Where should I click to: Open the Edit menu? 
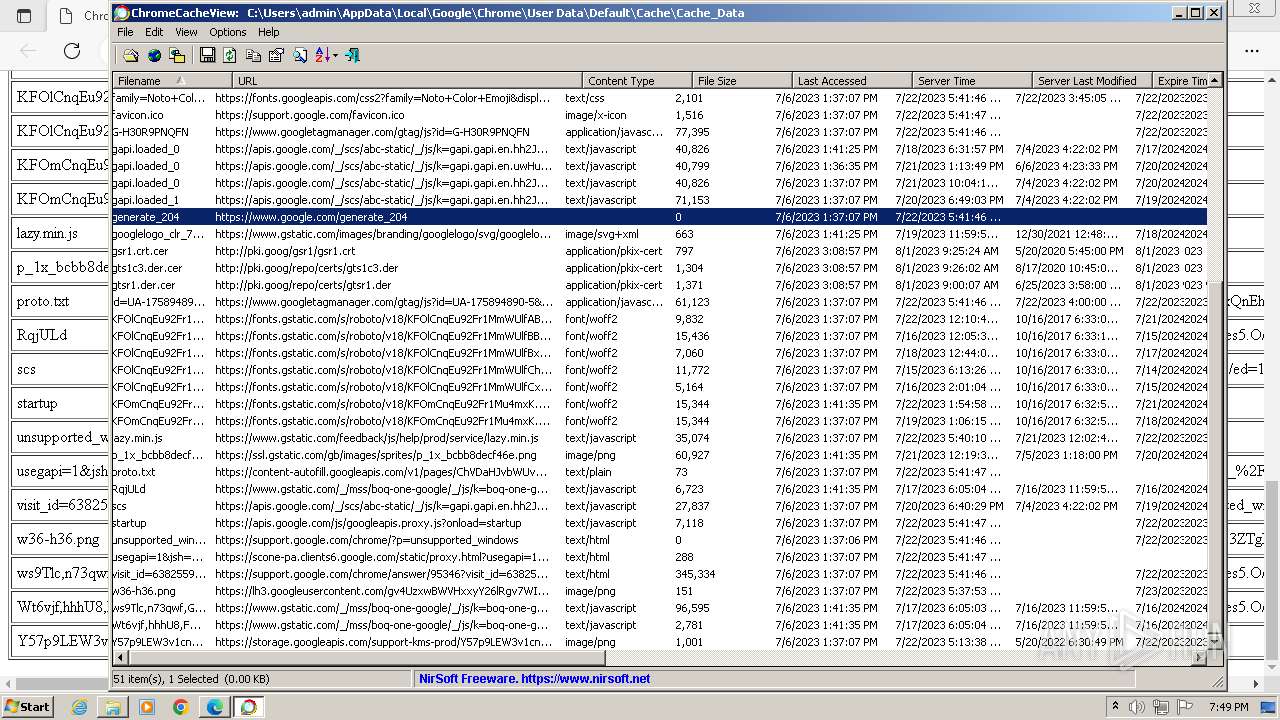154,32
